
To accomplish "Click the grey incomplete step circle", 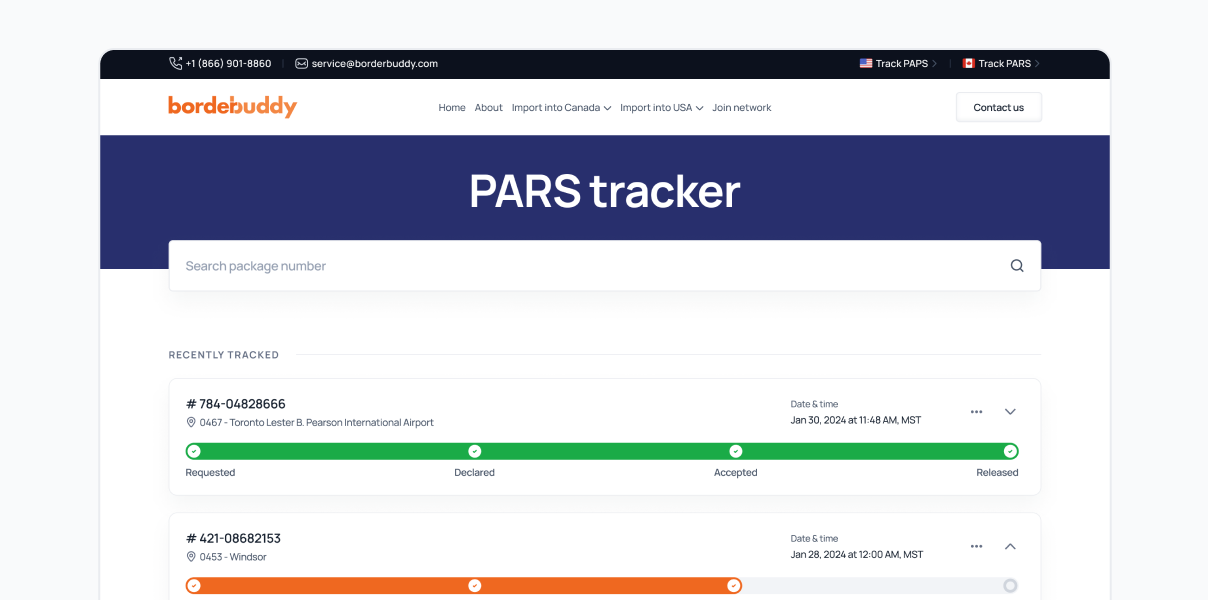I will coord(1010,586).
